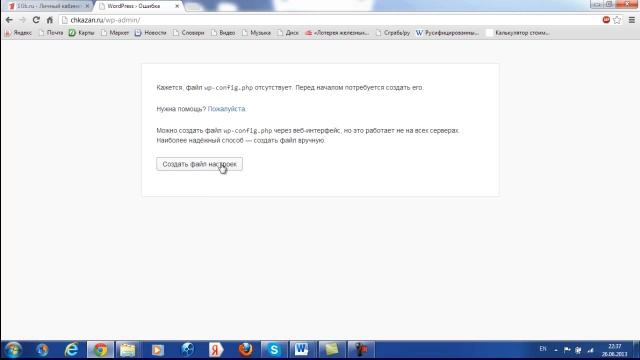Open the Windows Start menu
640x360 pixels.
(13, 350)
